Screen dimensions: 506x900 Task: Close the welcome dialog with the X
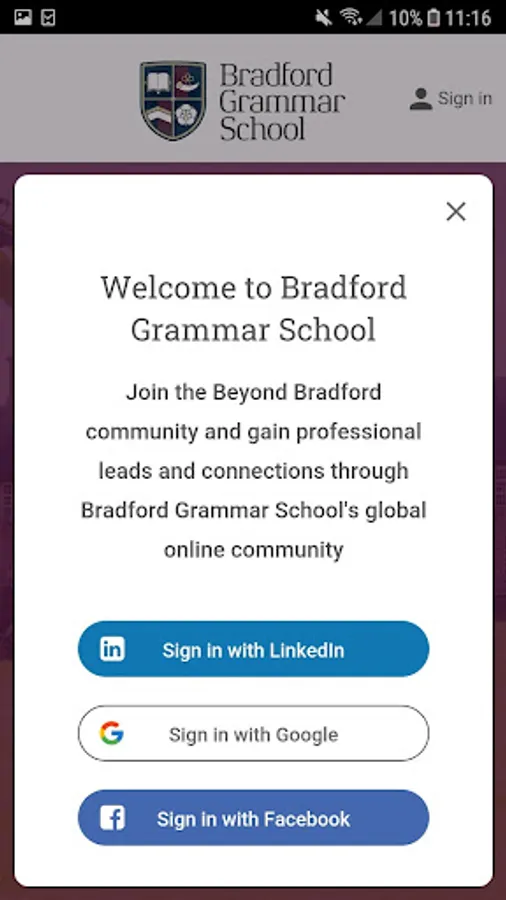(456, 212)
